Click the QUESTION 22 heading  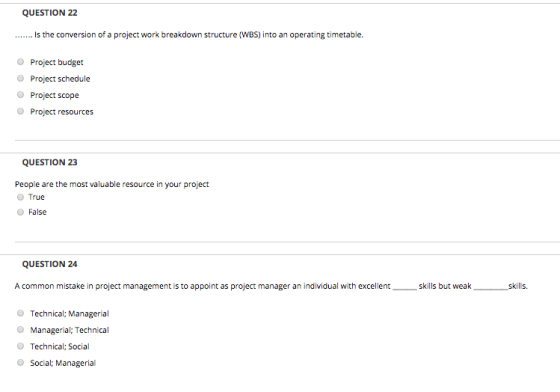point(50,13)
